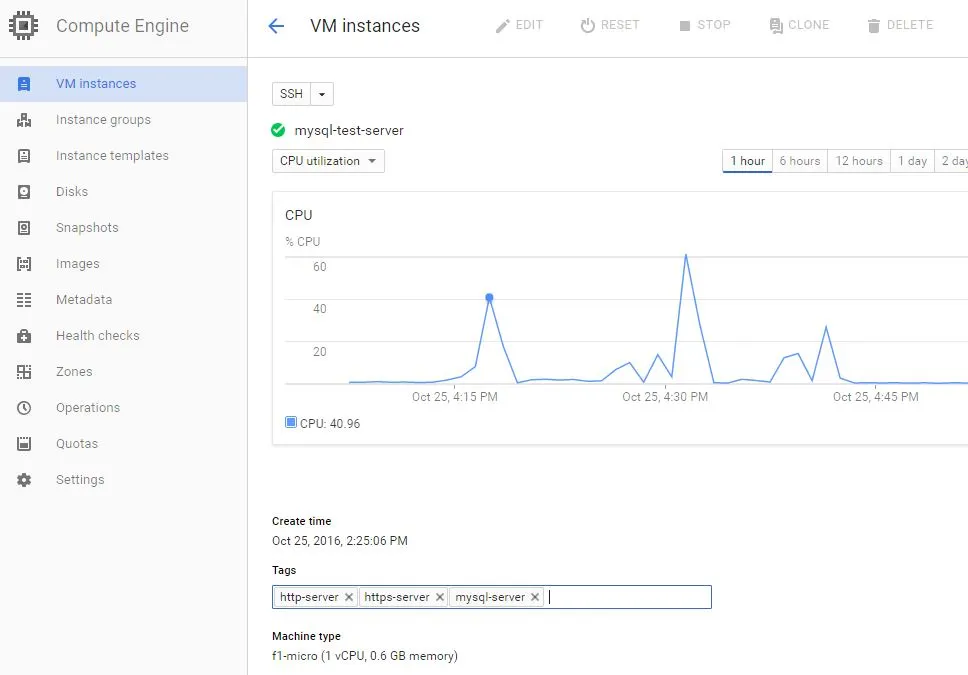Remove the mysql-server tag
The height and width of the screenshot is (675, 968).
535,597
